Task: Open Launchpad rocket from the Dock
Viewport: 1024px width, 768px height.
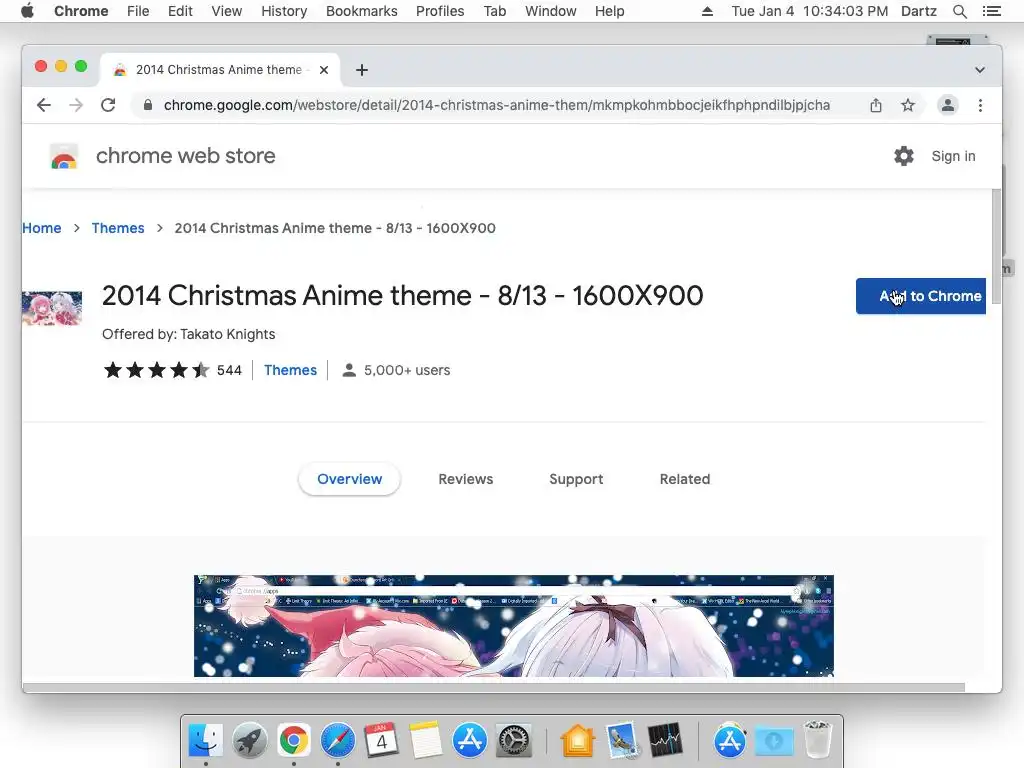Action: pos(249,741)
